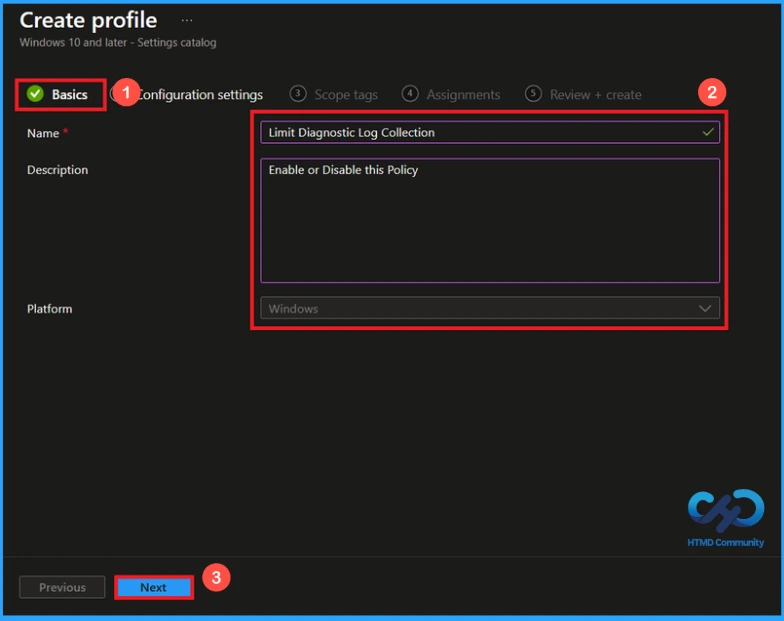Click the 'Name' field label
784x621 pixels.
click(43, 134)
